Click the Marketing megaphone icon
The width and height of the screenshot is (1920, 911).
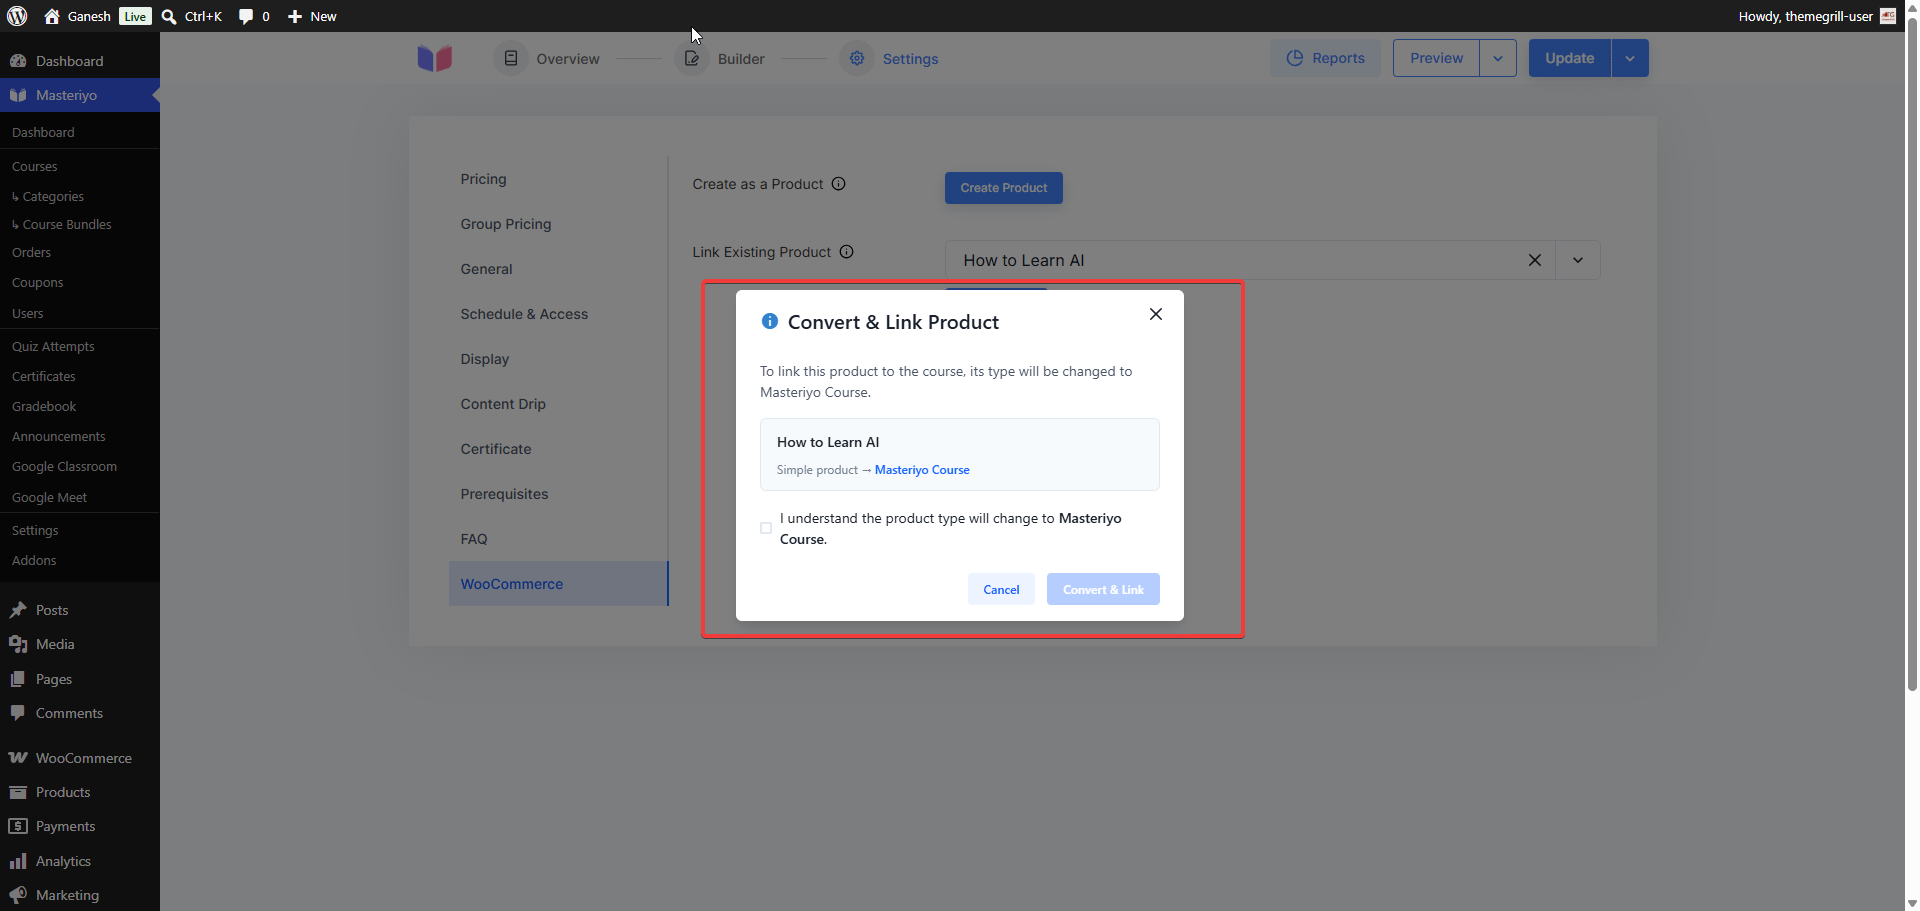tap(18, 895)
